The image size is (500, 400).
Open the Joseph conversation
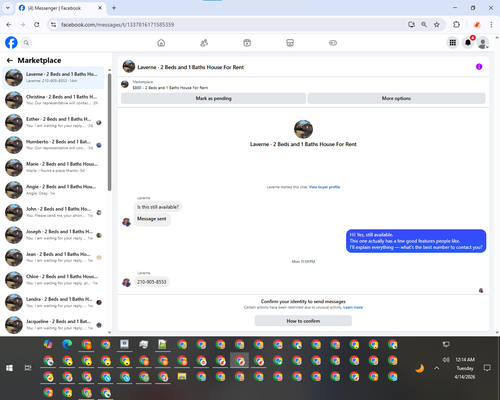[53, 235]
